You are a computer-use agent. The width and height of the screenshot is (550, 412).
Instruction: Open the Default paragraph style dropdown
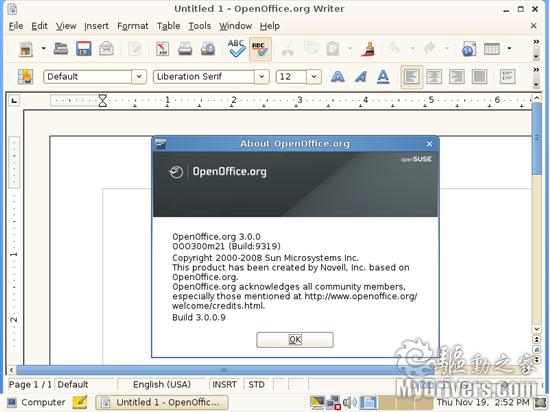139,76
